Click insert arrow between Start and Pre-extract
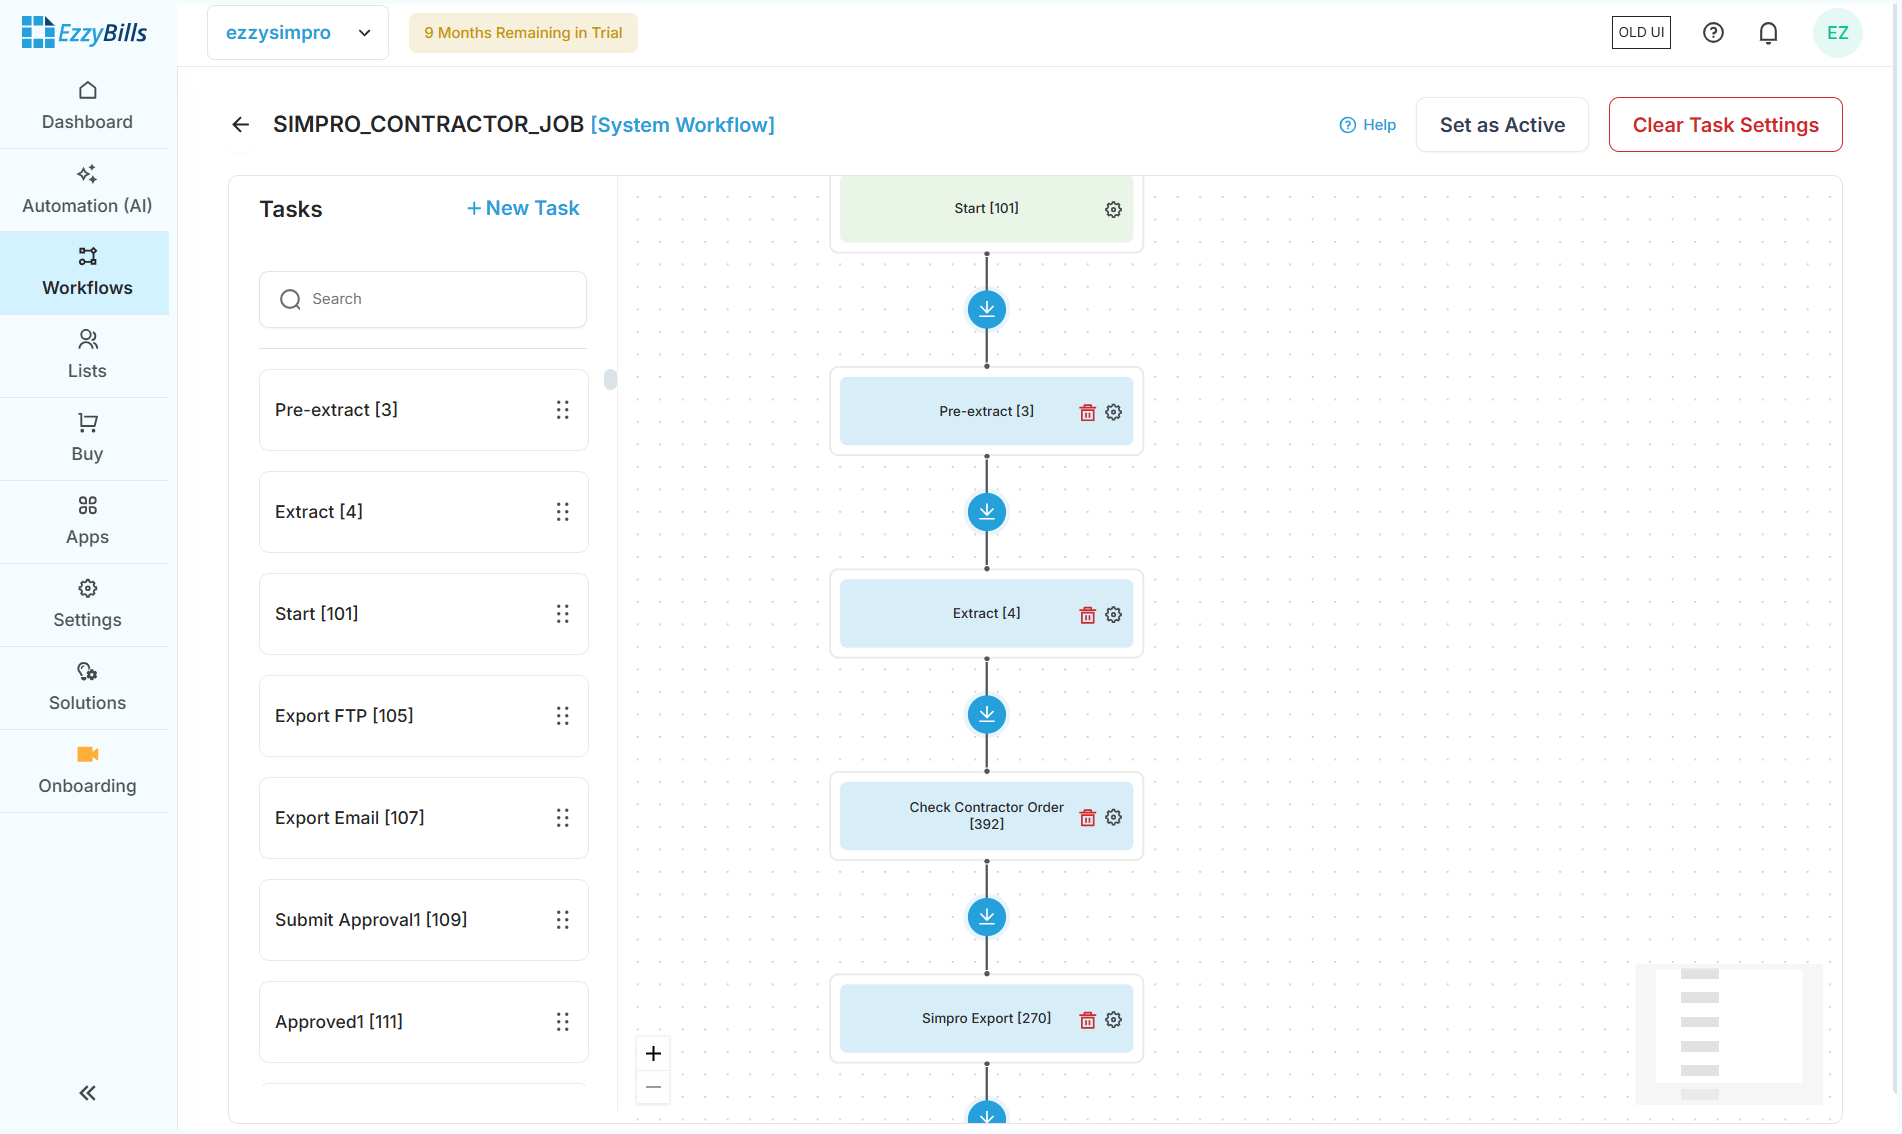Screen dimensions: 1902x1134 click(x=986, y=309)
